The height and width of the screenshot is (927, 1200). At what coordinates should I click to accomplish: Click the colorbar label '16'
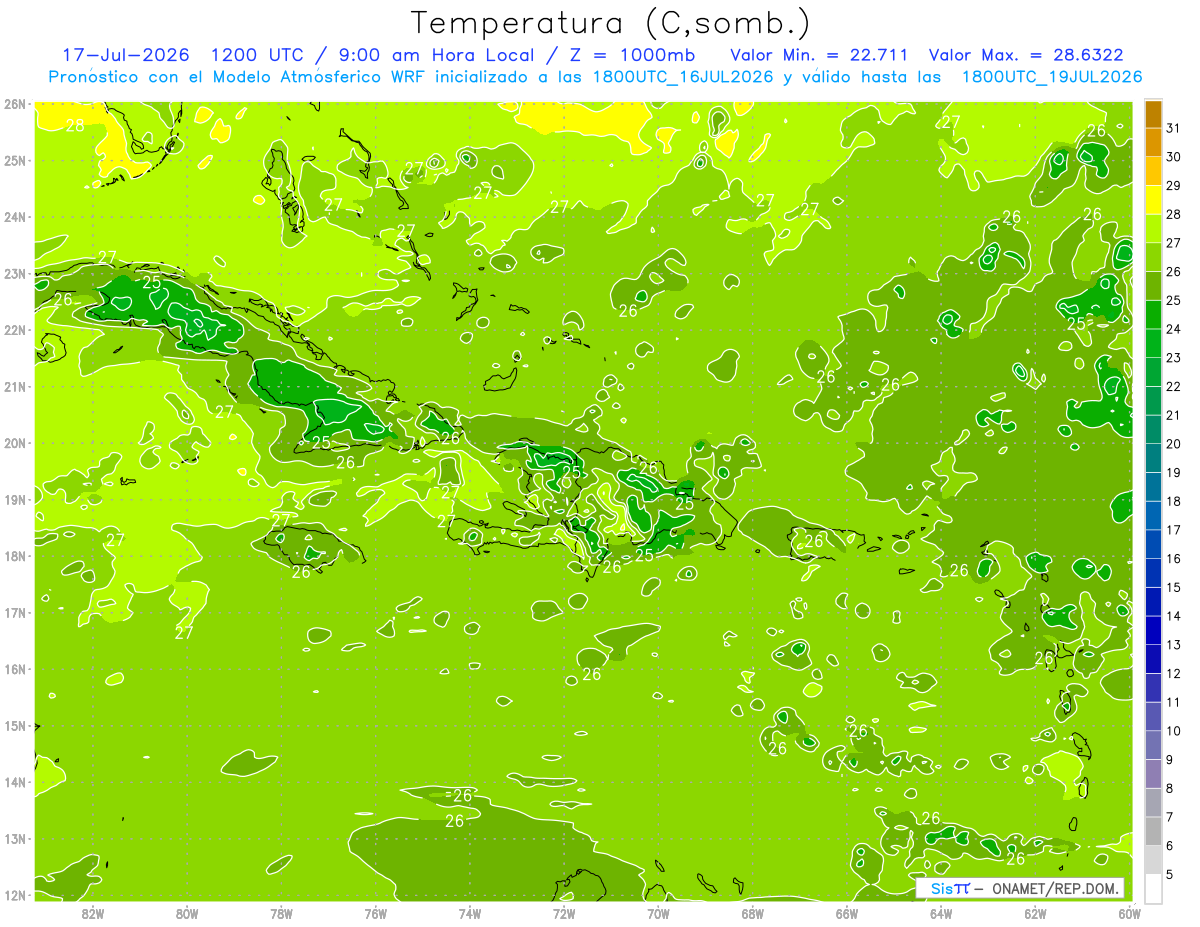pyautogui.click(x=1174, y=559)
